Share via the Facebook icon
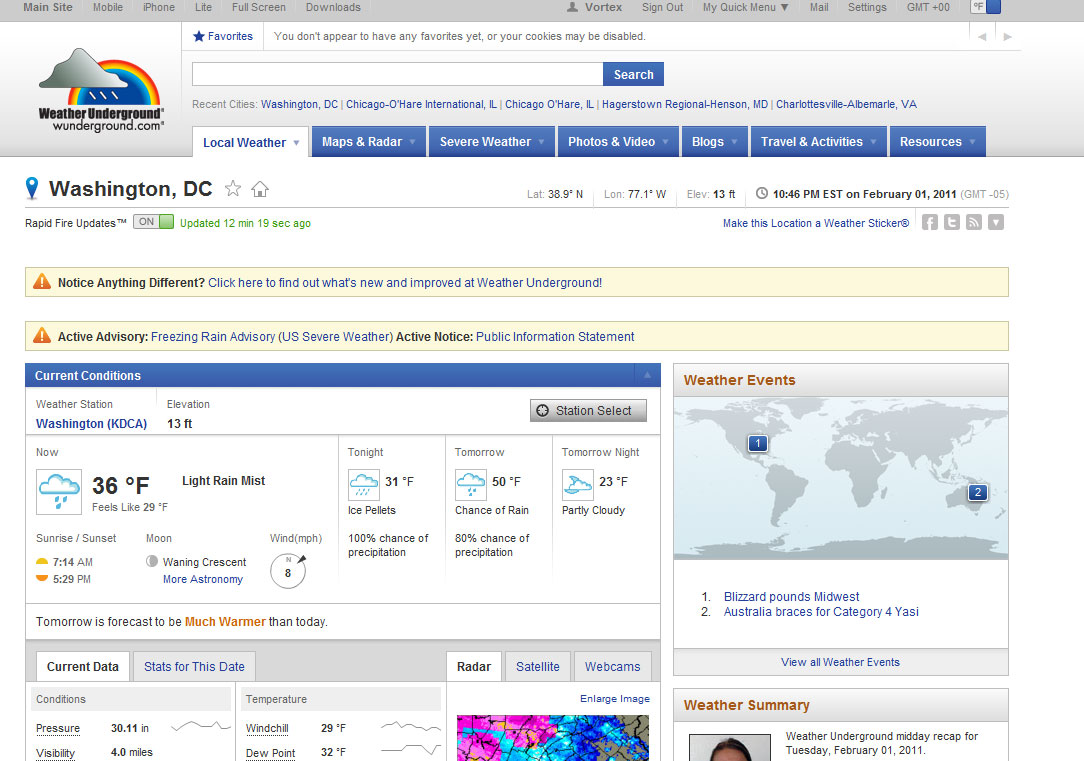1084x761 pixels. [x=930, y=222]
